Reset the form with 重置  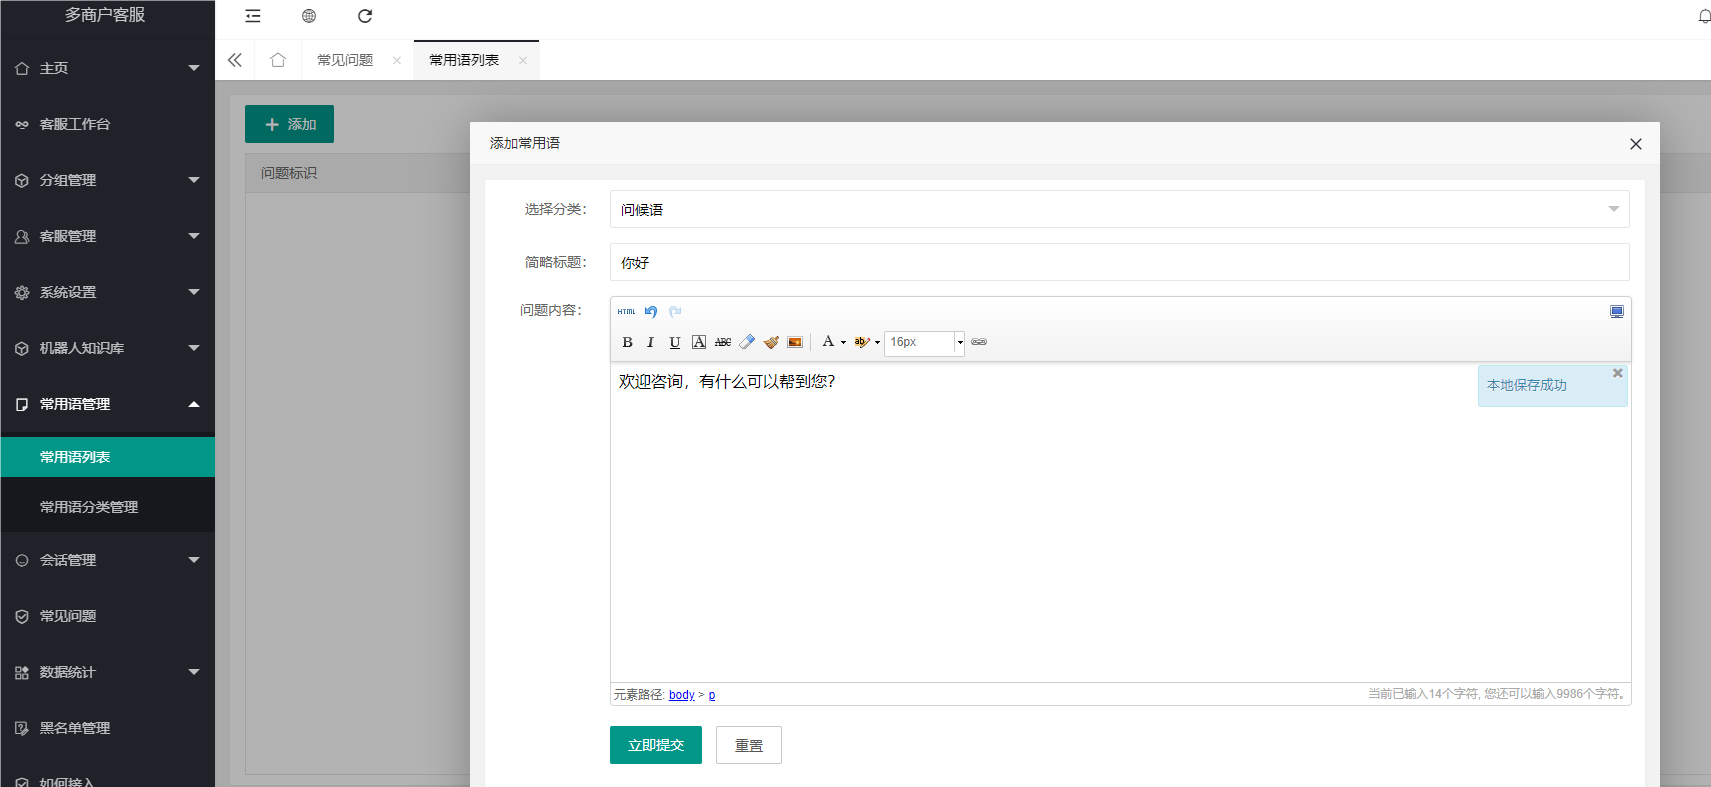[749, 745]
